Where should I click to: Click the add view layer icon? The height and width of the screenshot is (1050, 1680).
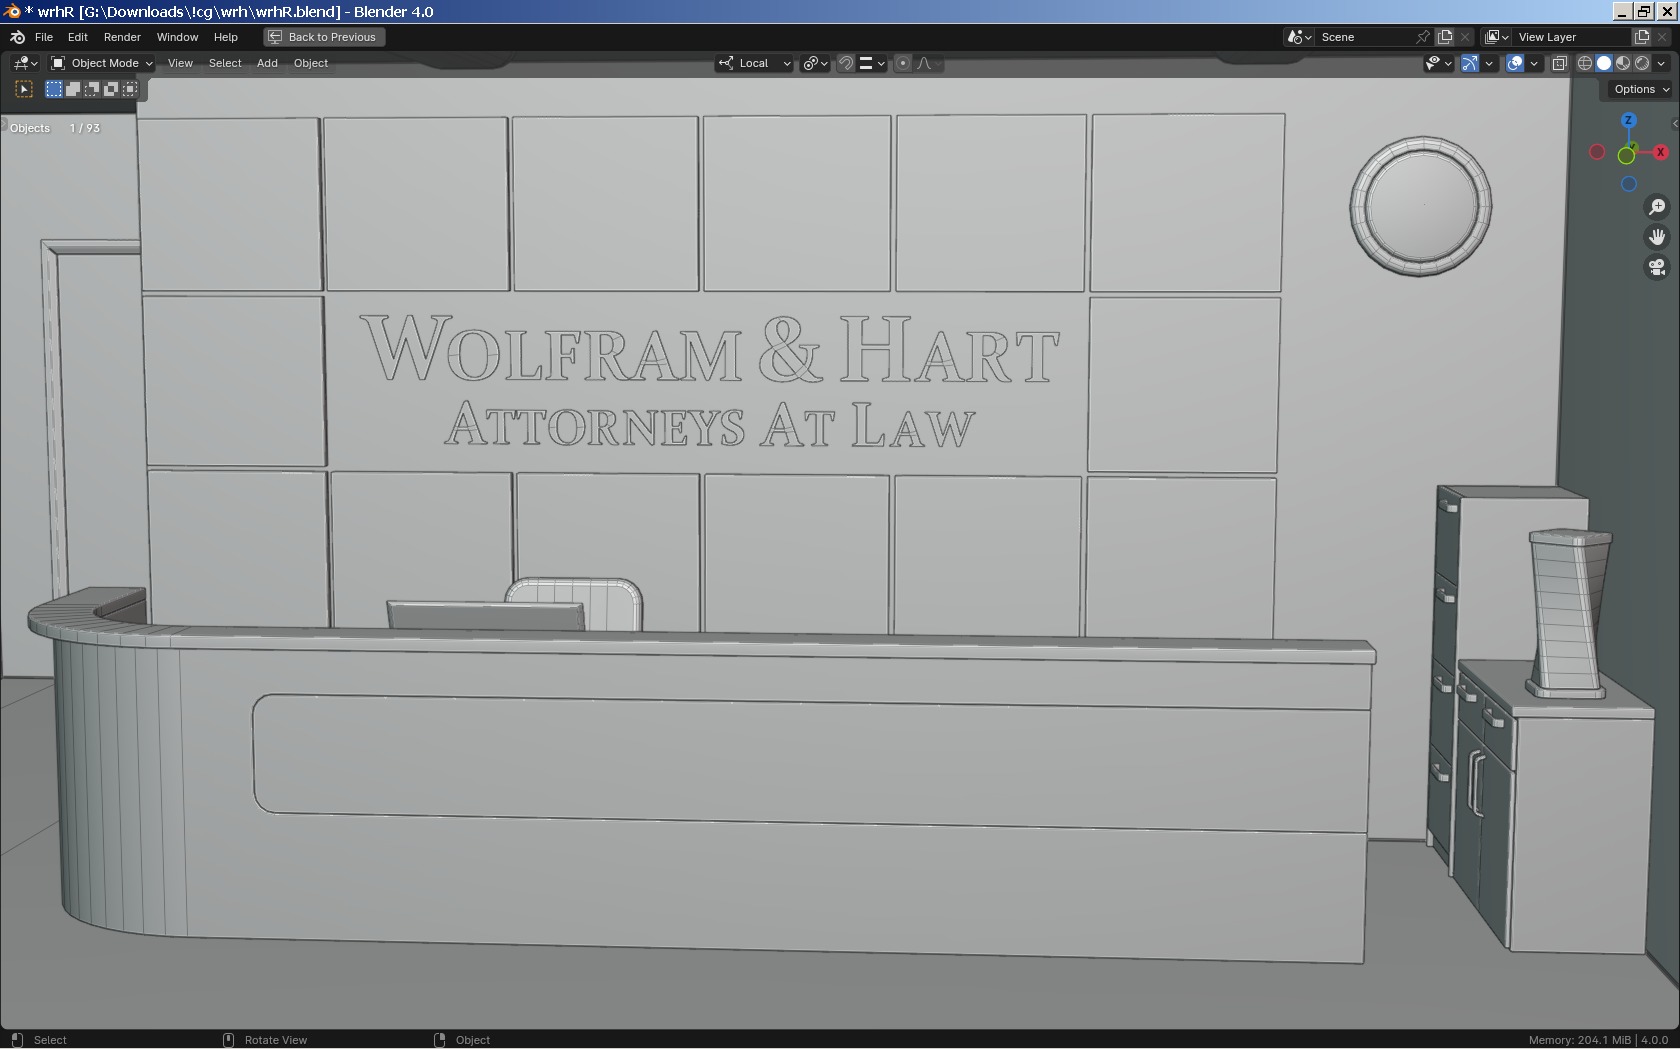click(1641, 37)
